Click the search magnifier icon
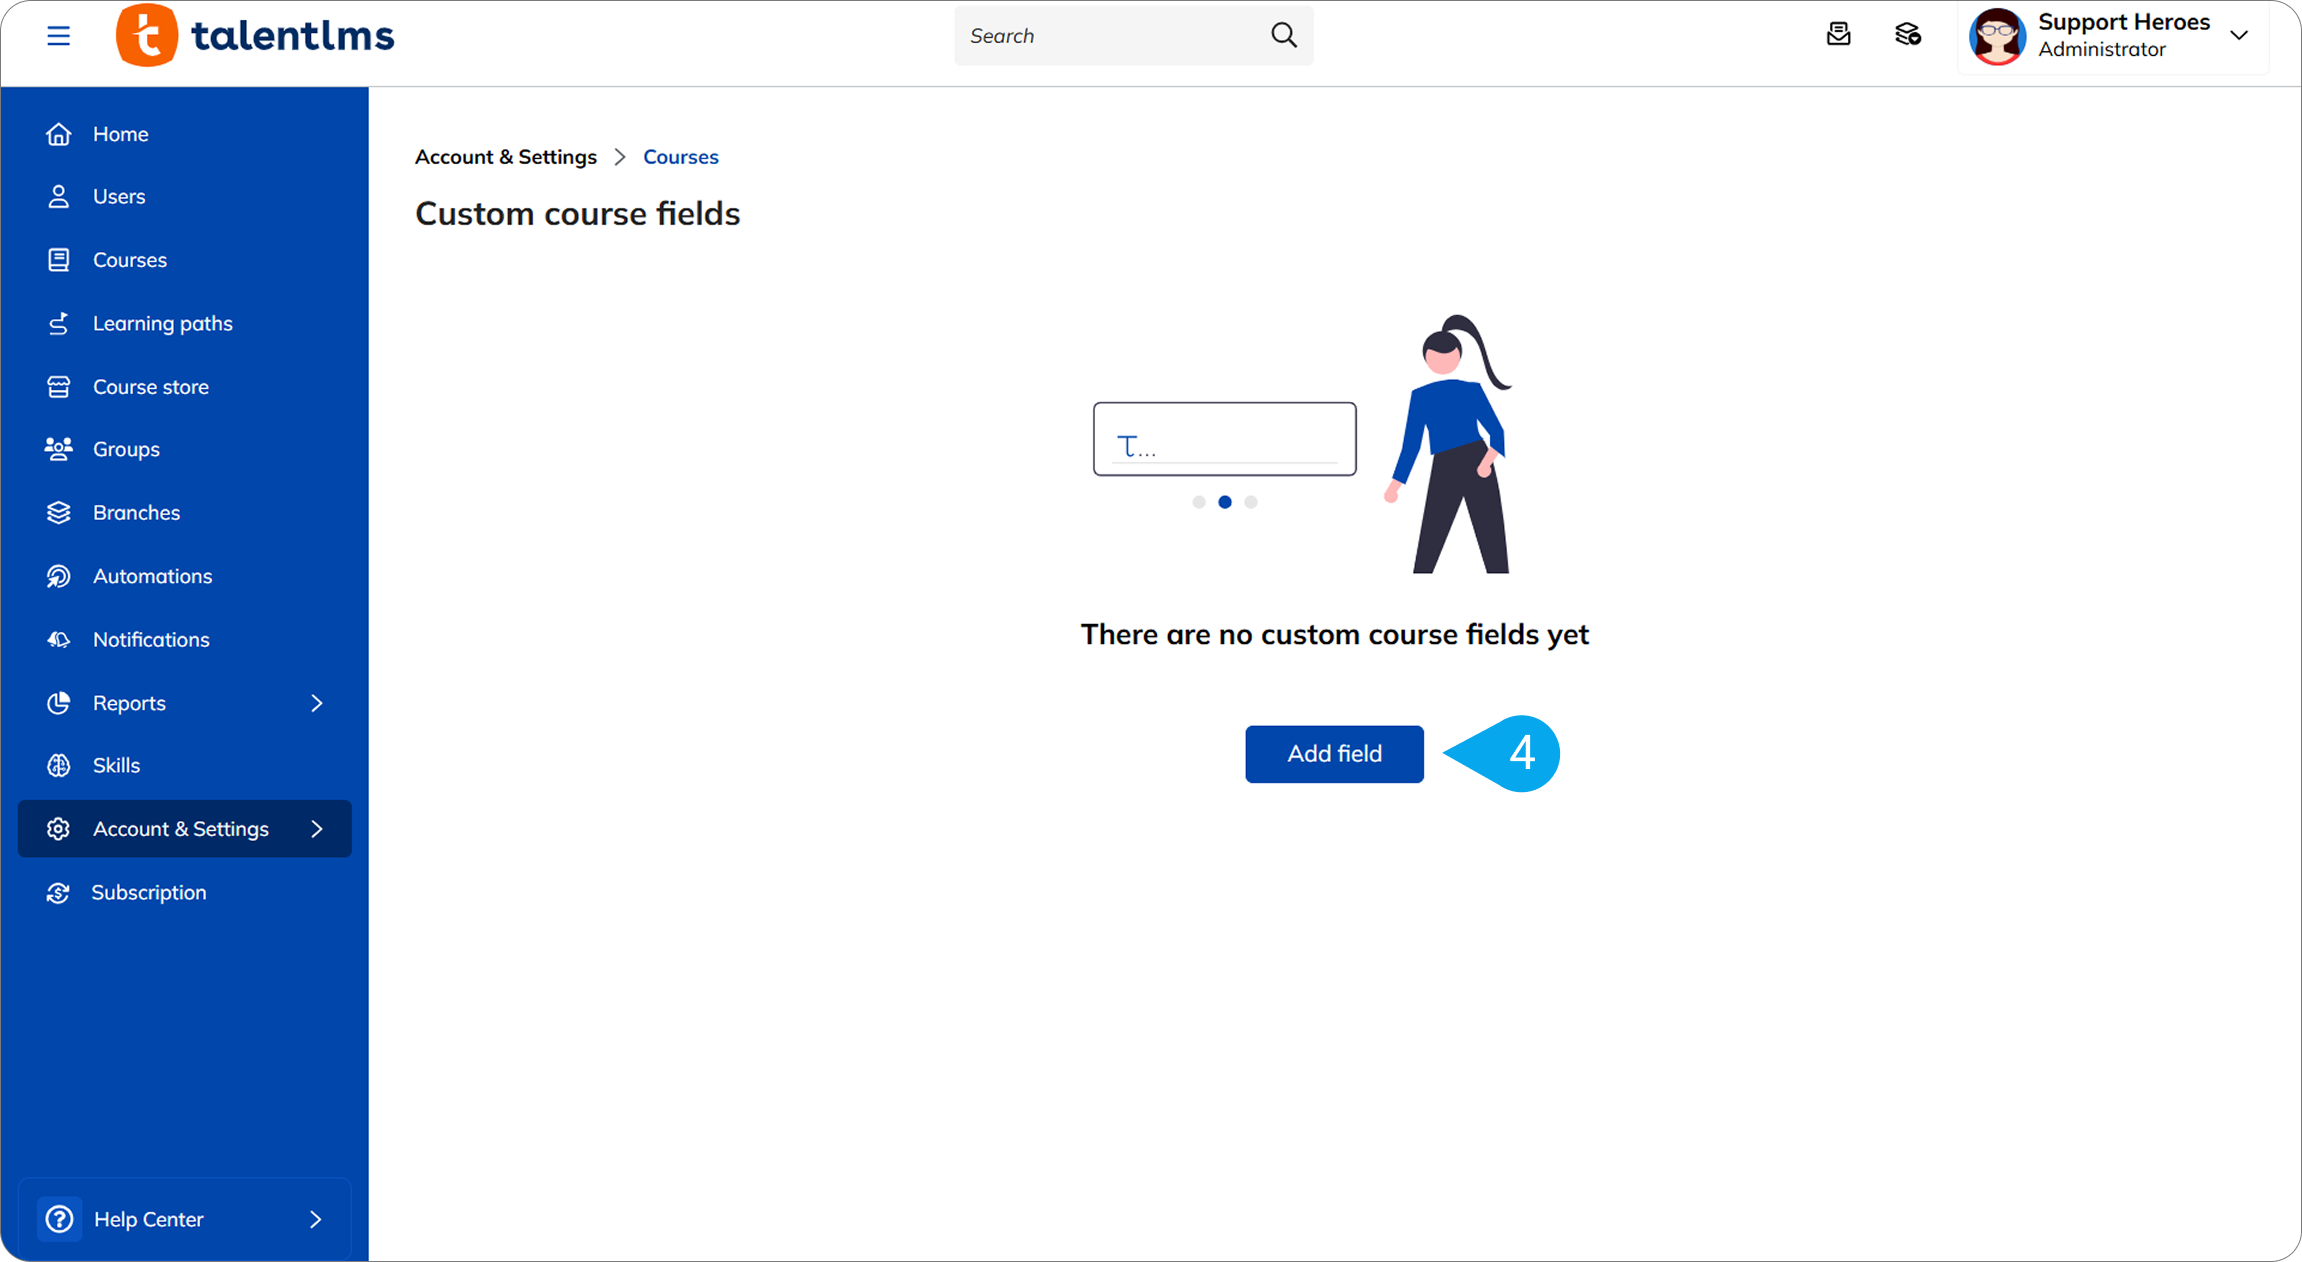The image size is (2302, 1262). [x=1283, y=35]
